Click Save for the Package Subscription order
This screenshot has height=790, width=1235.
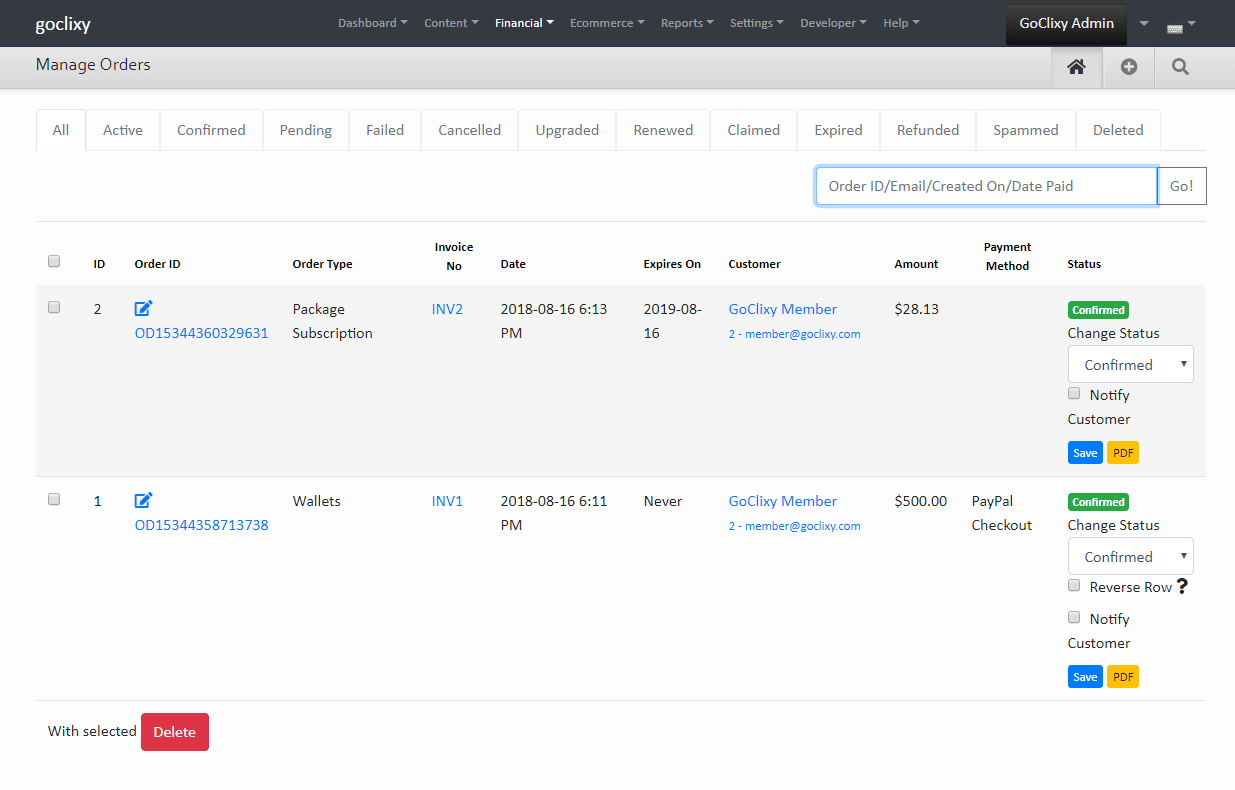pyautogui.click(x=1085, y=453)
